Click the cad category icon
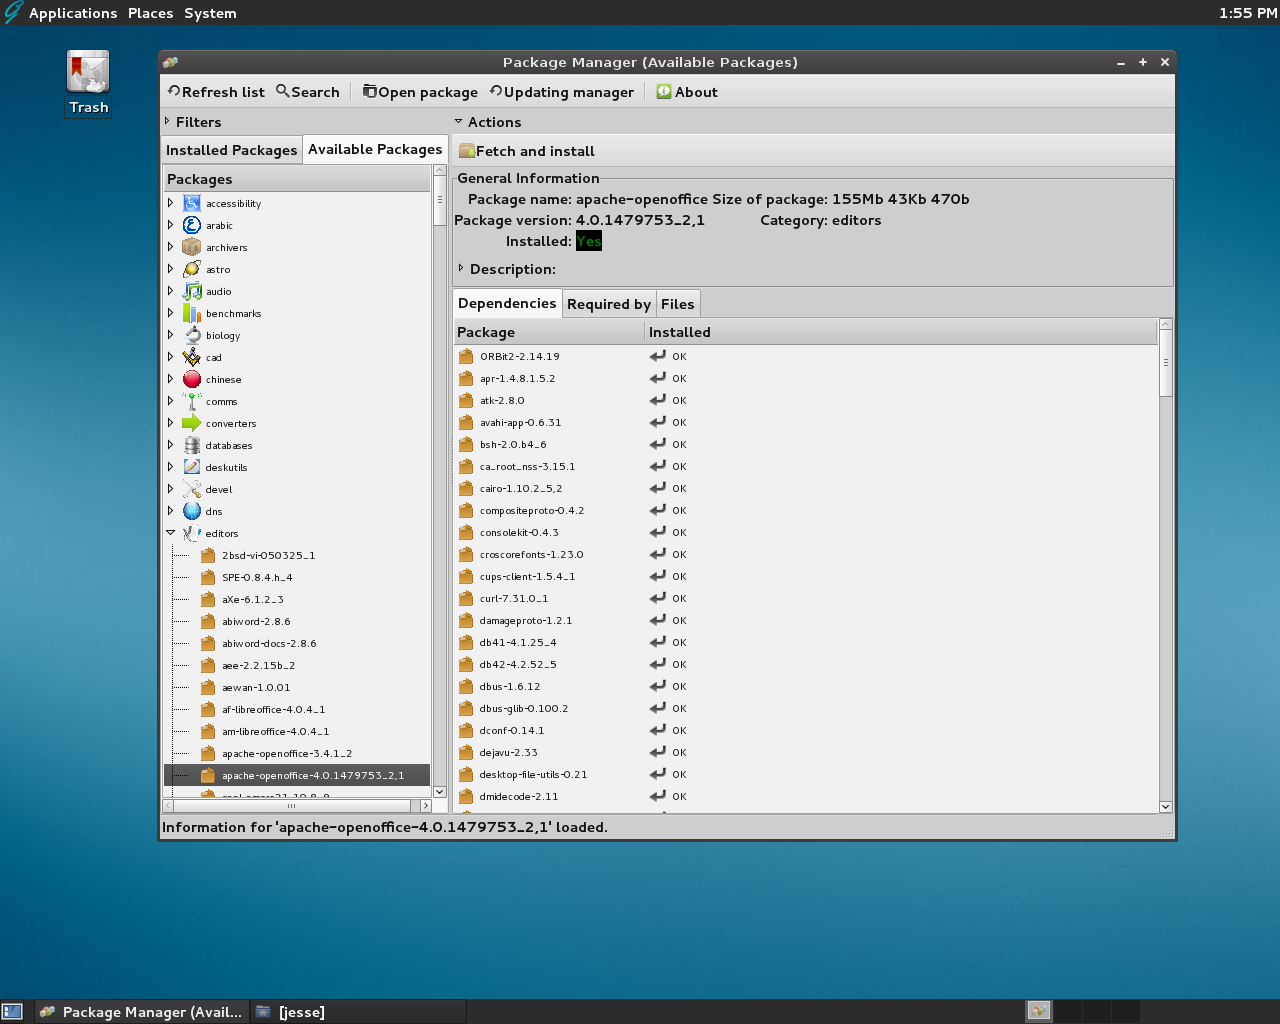 192,357
